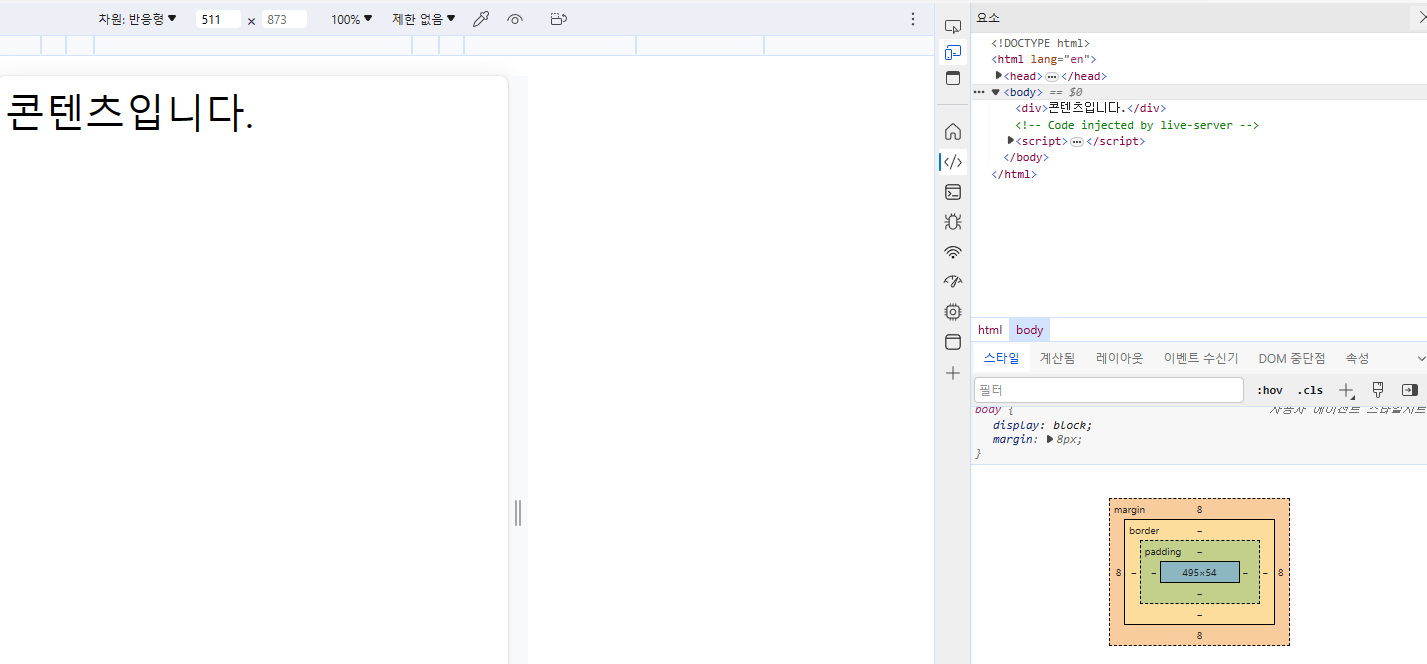This screenshot has width=1427, height=664.
Task: Open the Performance gauge icon
Action: (952, 282)
